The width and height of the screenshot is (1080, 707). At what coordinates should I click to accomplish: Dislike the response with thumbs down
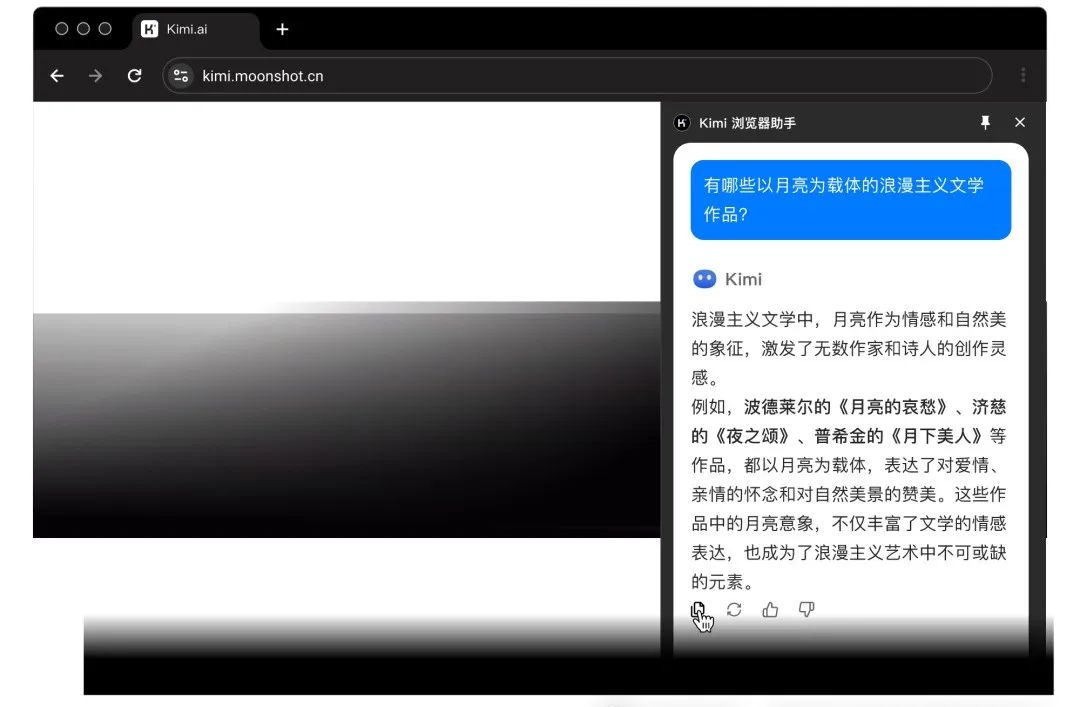(x=806, y=610)
